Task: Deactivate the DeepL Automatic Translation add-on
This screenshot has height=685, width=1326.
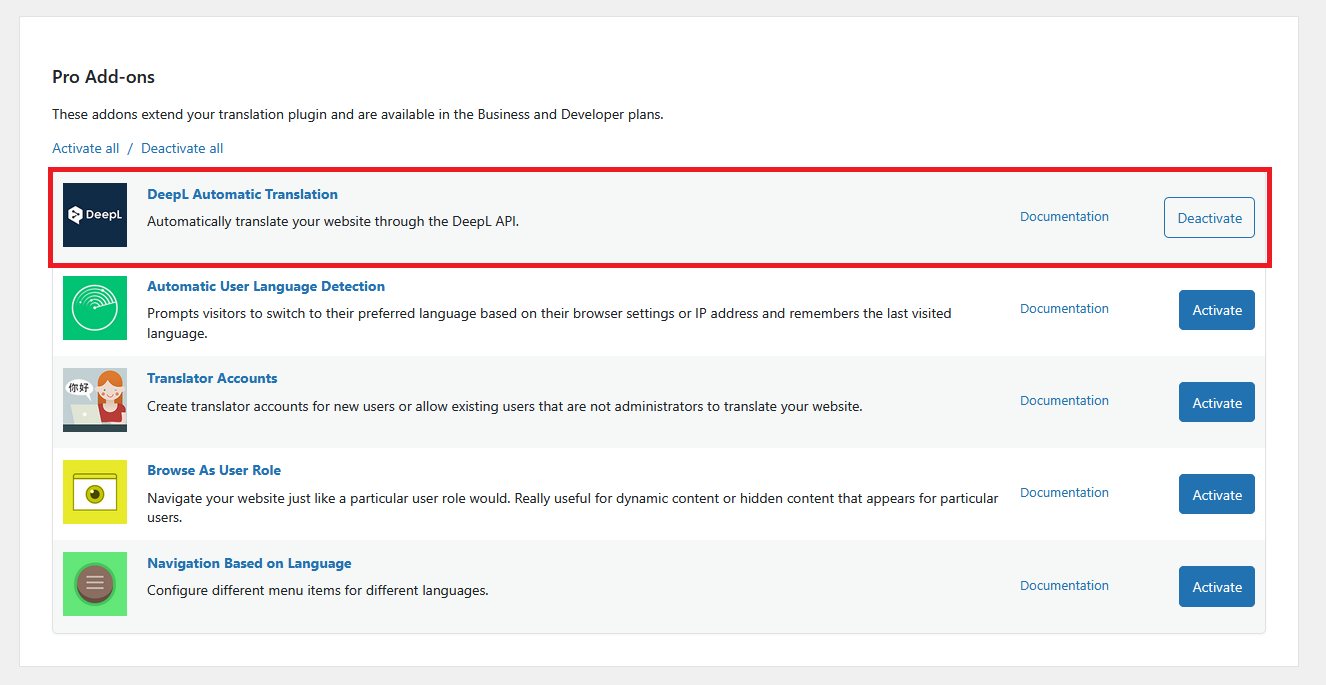Action: tap(1209, 218)
